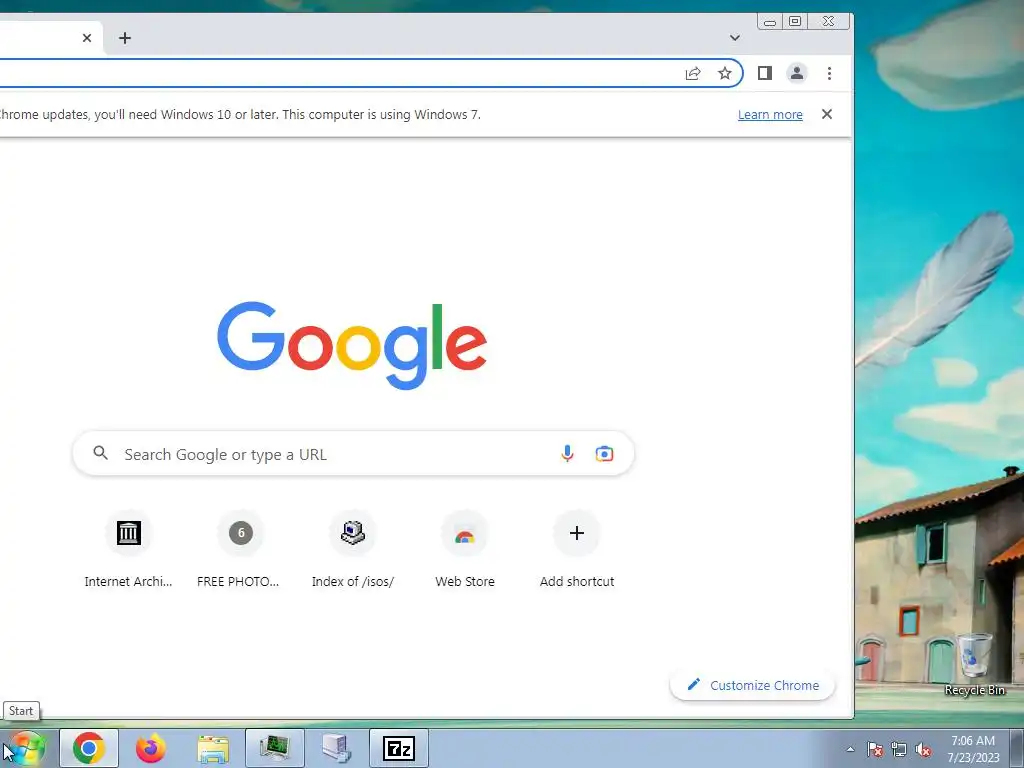Click the Search Google or type a URL box
This screenshot has height=768, width=1024.
tap(353, 453)
